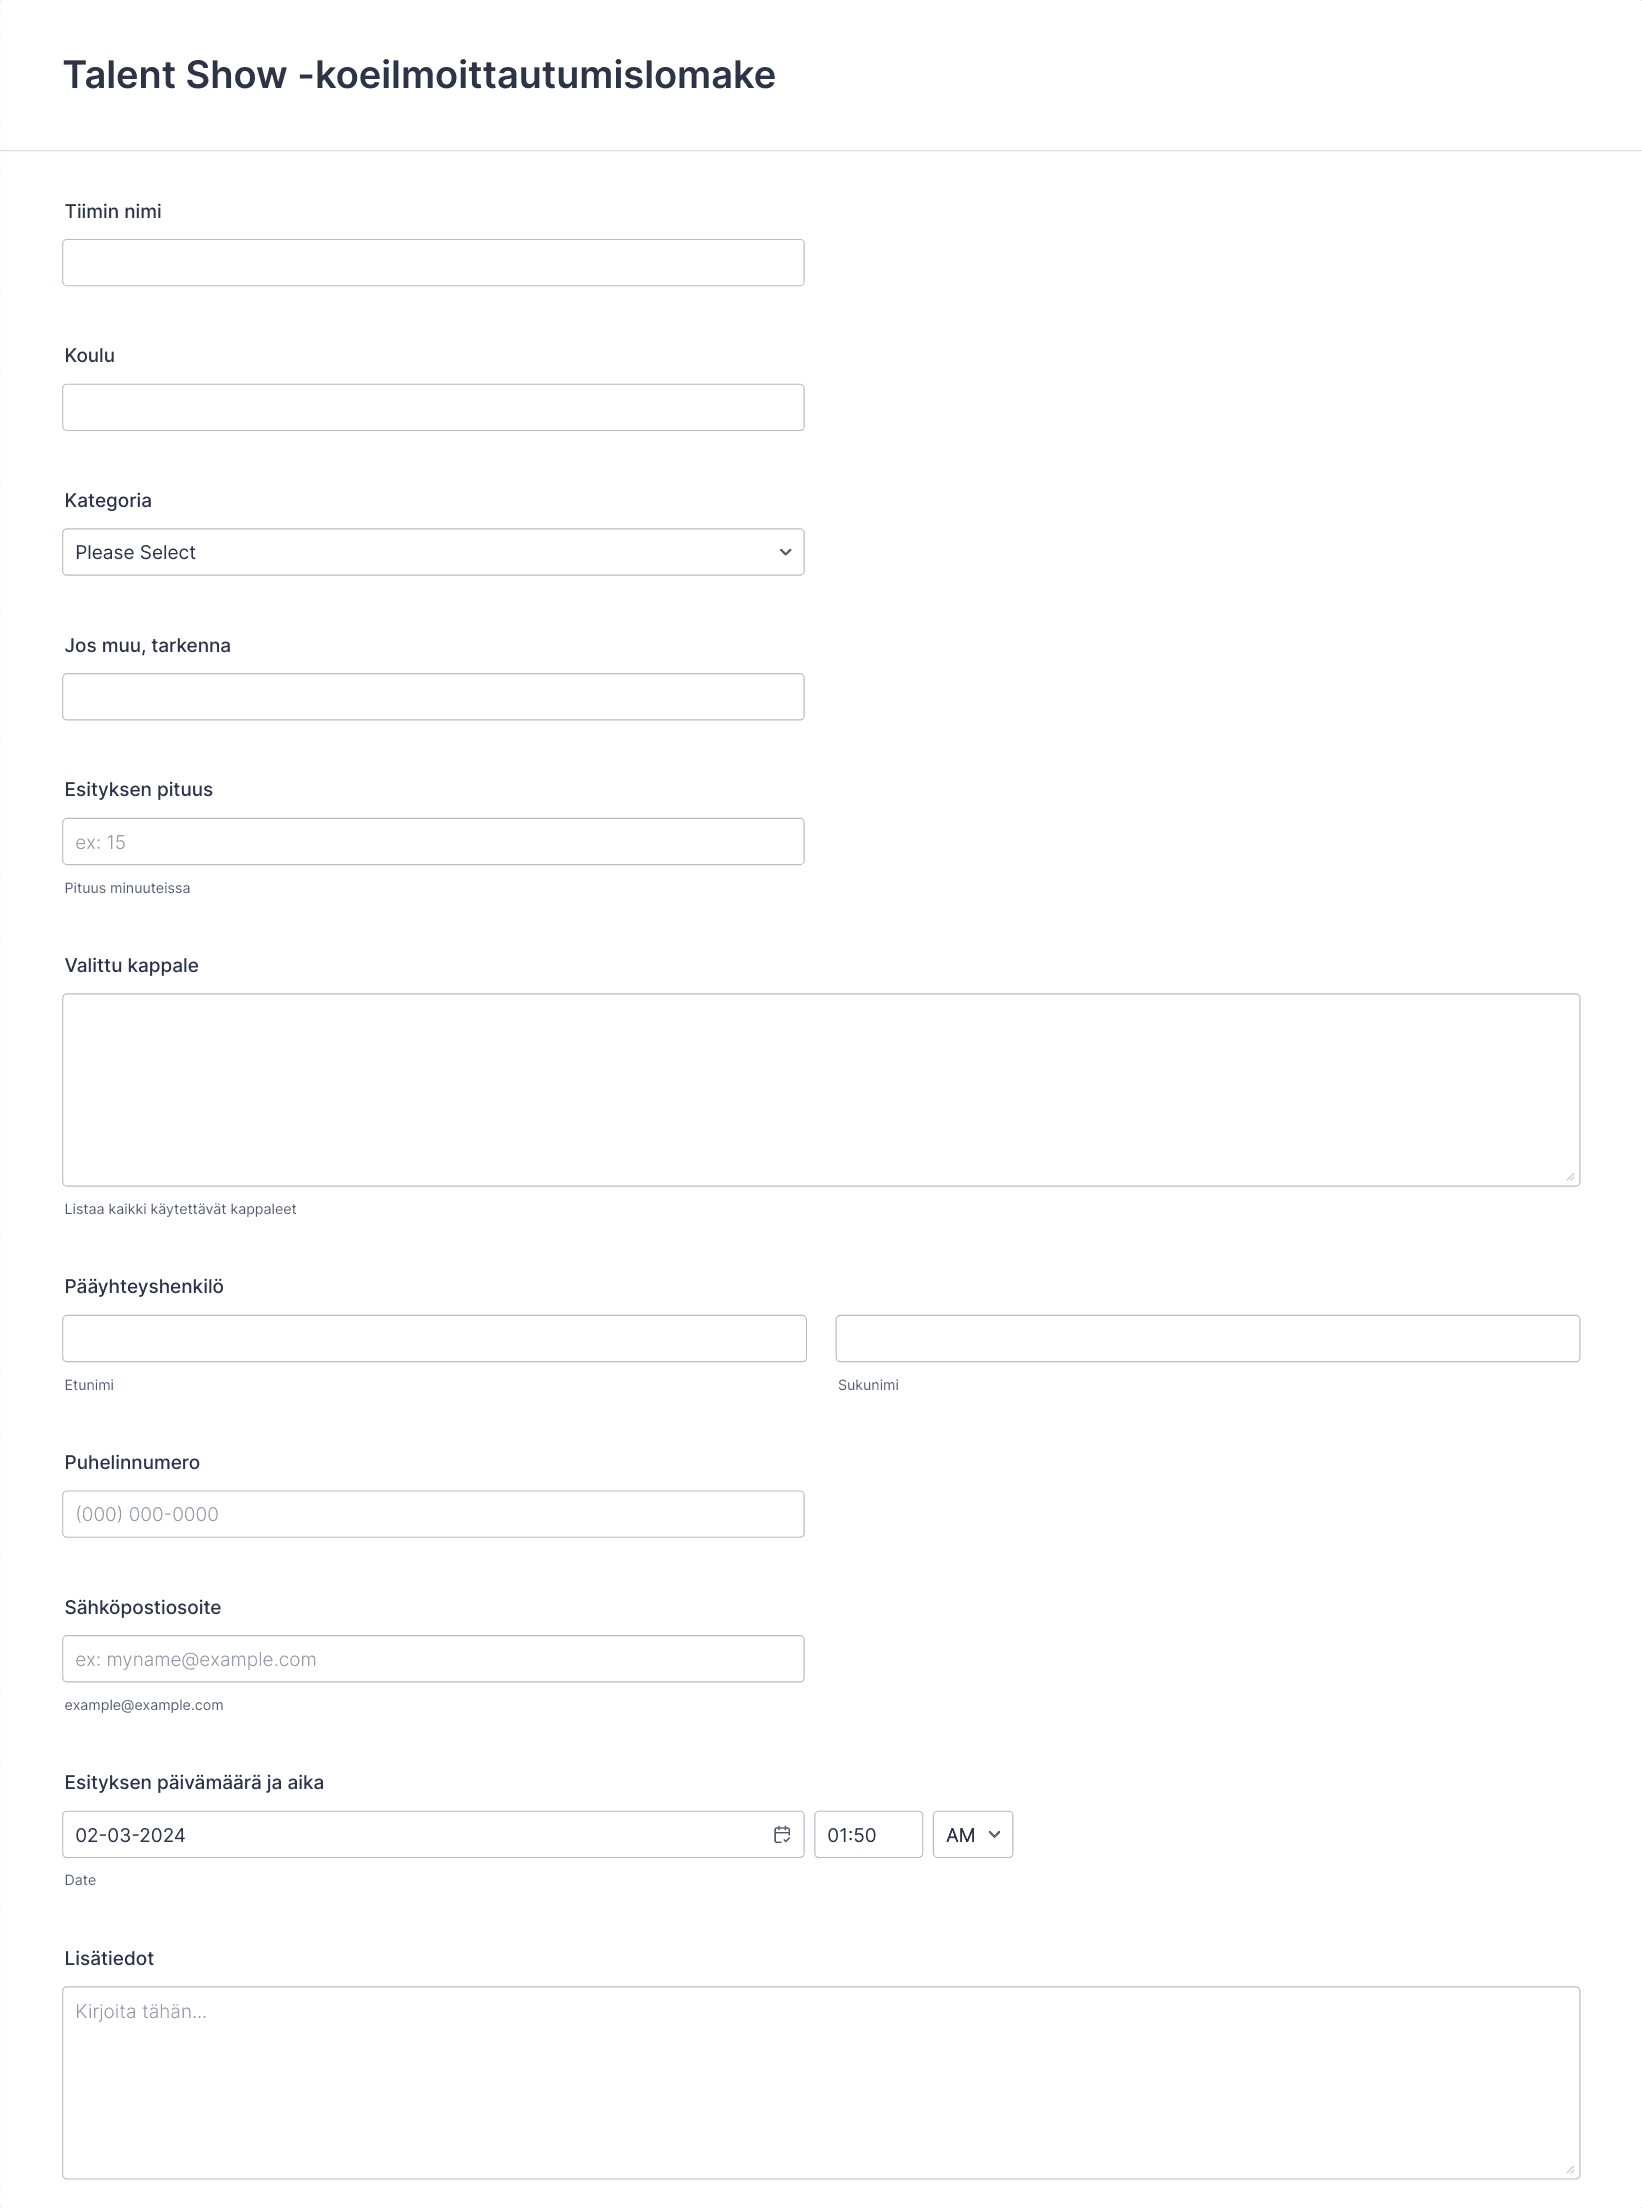Select the Esityksen pituus number field
1642x2208 pixels.
pos(433,842)
